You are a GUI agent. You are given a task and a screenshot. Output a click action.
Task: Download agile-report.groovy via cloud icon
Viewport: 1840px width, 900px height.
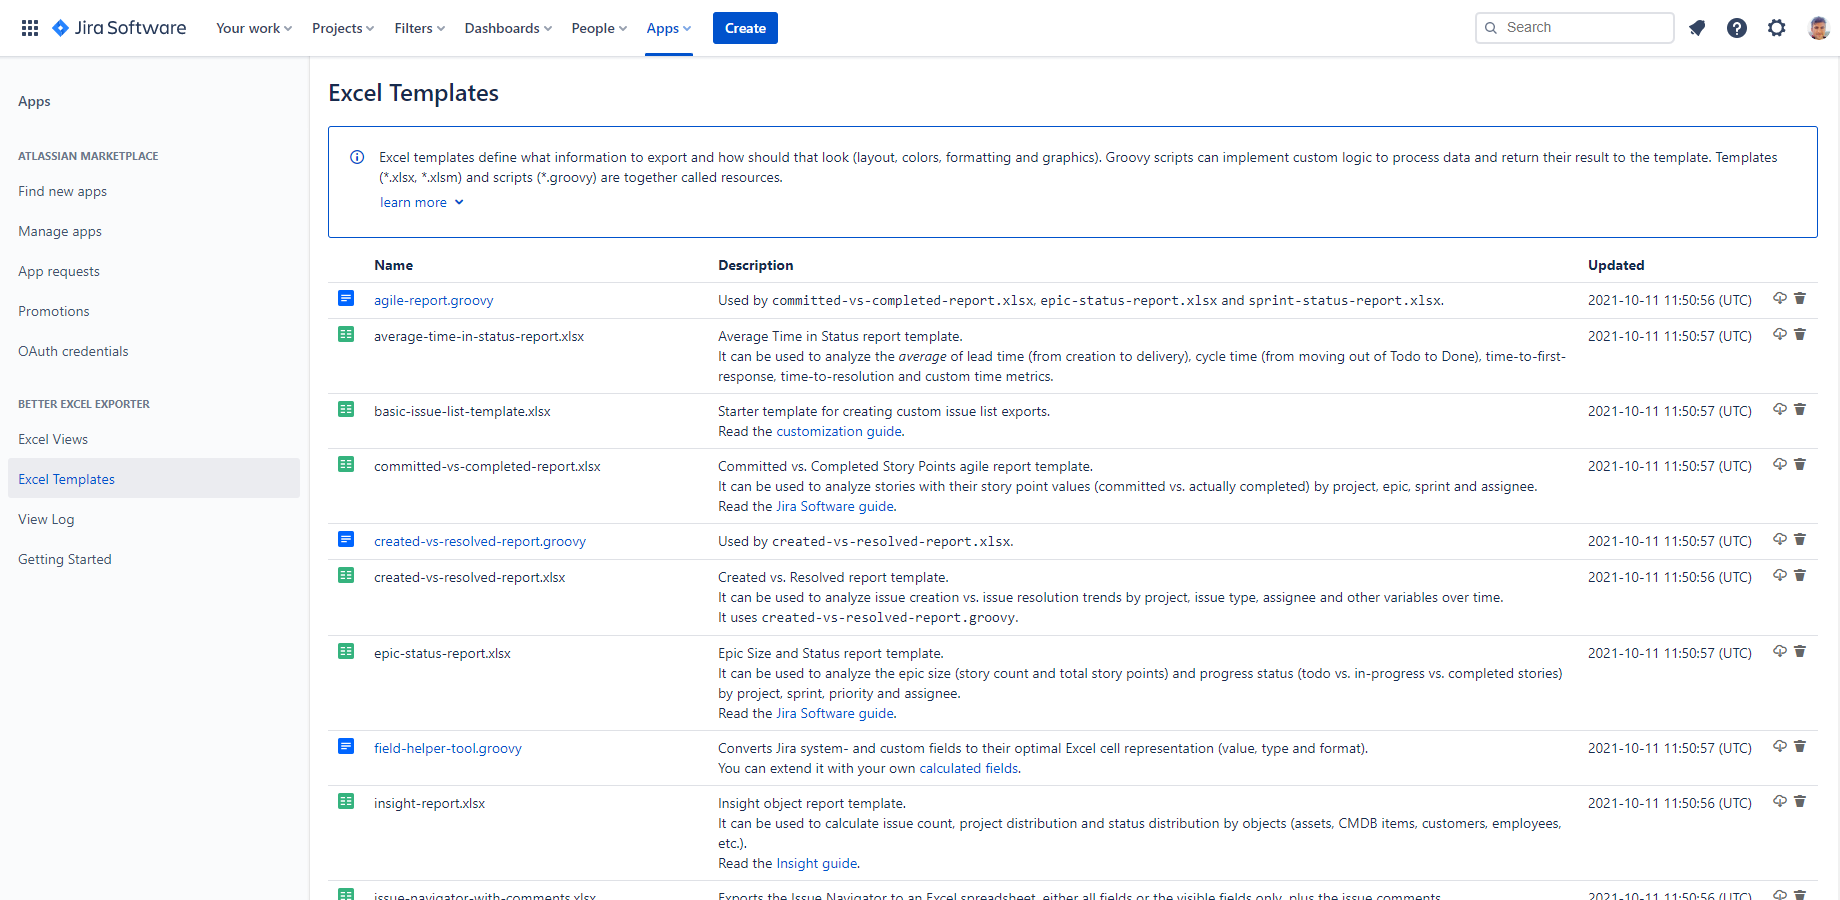(x=1780, y=298)
